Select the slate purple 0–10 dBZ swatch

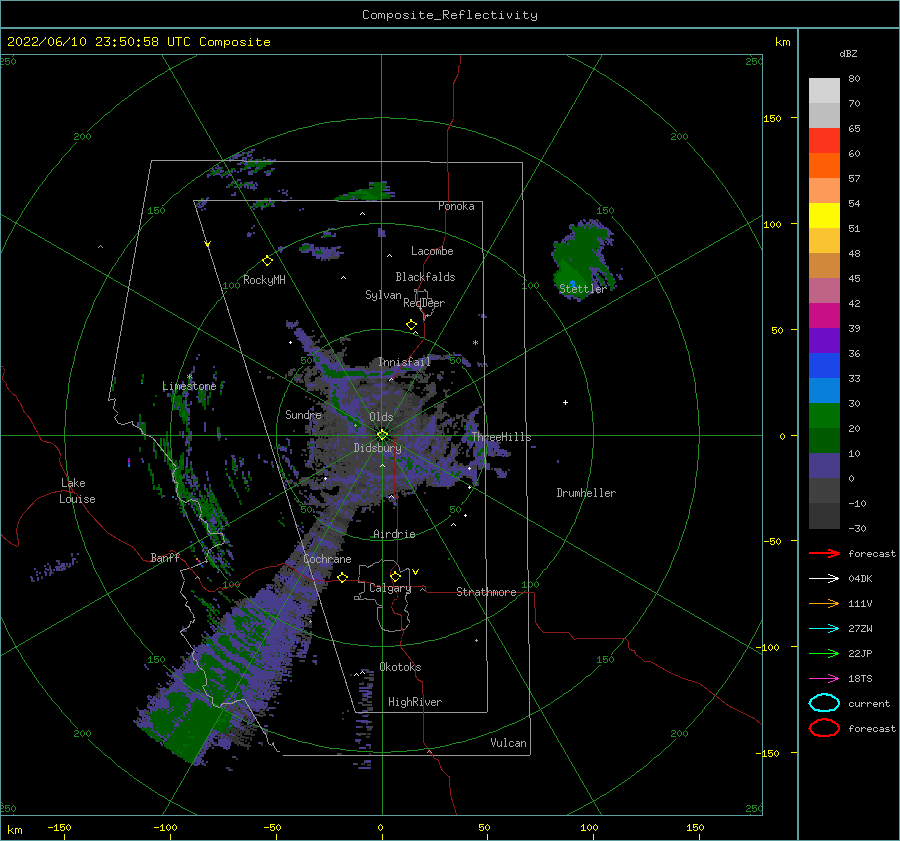[824, 466]
